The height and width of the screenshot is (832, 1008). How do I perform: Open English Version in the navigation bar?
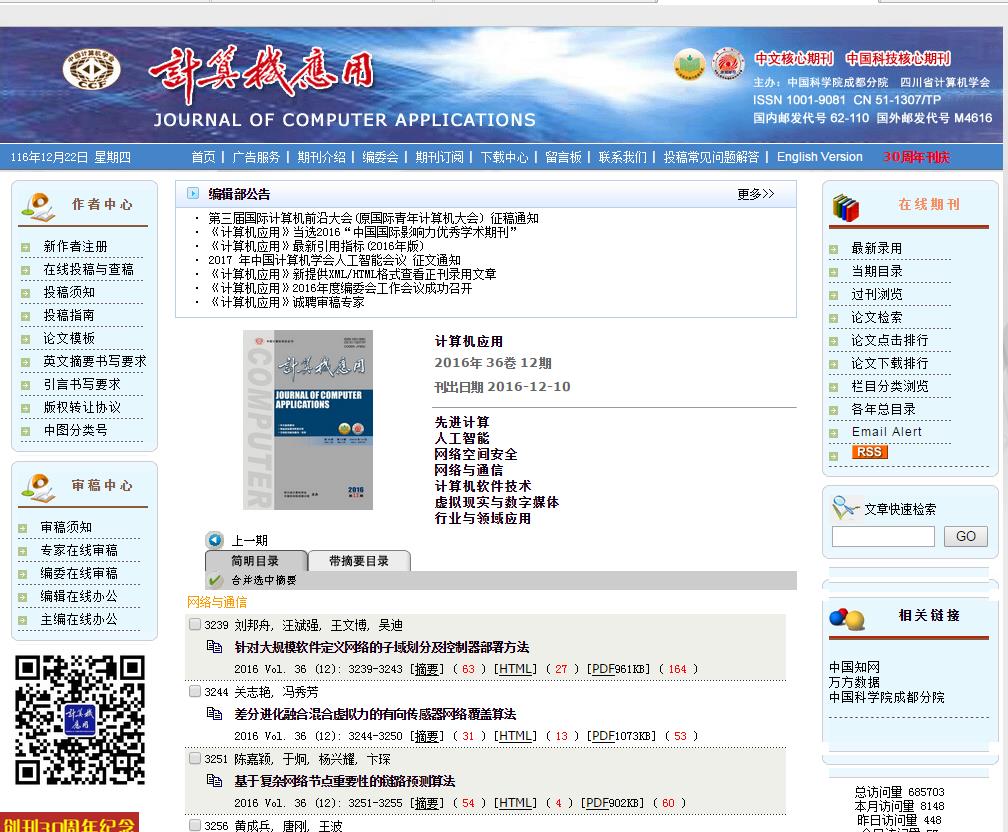[x=820, y=157]
